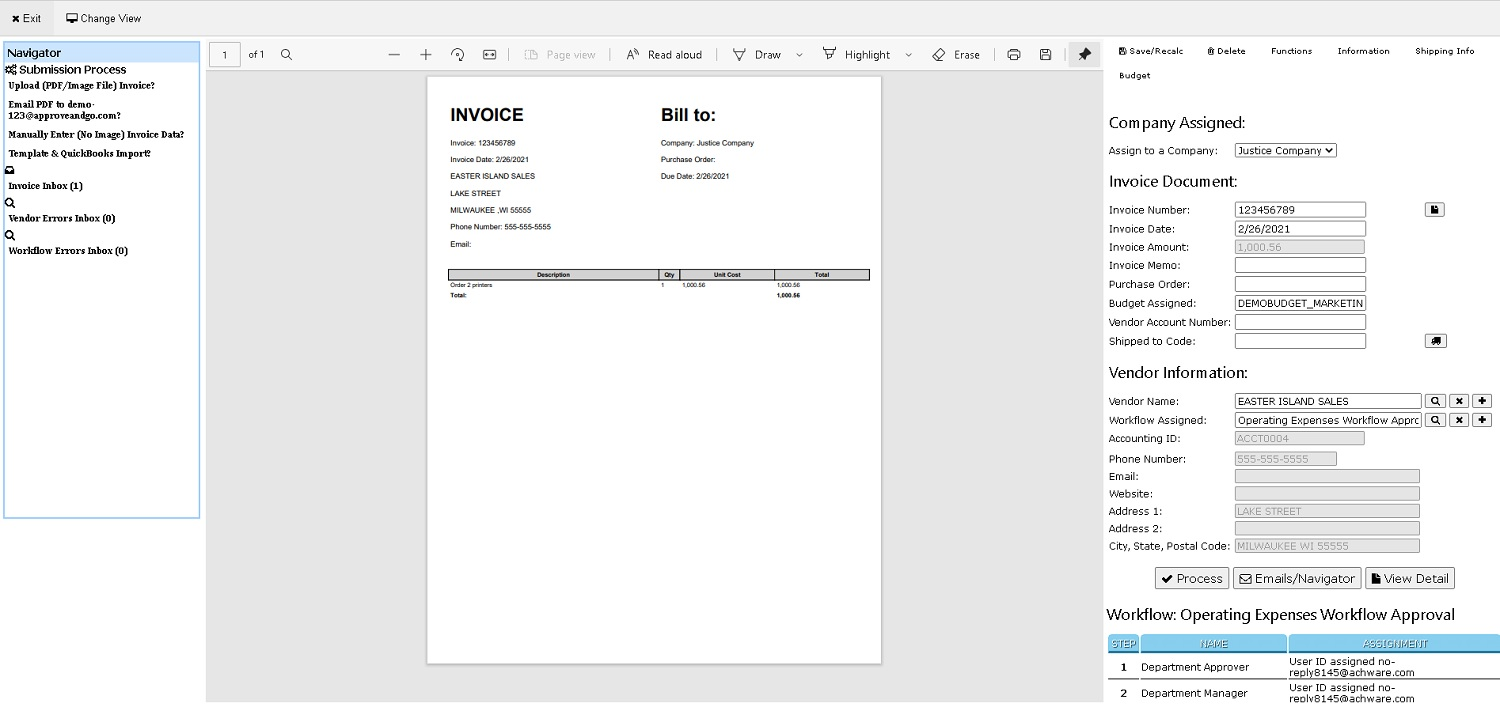Click the magnifier icon above Vendor Errors Inbox

(x=10, y=203)
